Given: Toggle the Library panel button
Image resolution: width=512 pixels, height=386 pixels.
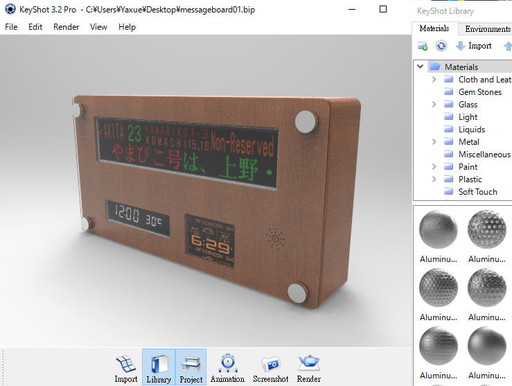Looking at the screenshot, I should [159, 367].
